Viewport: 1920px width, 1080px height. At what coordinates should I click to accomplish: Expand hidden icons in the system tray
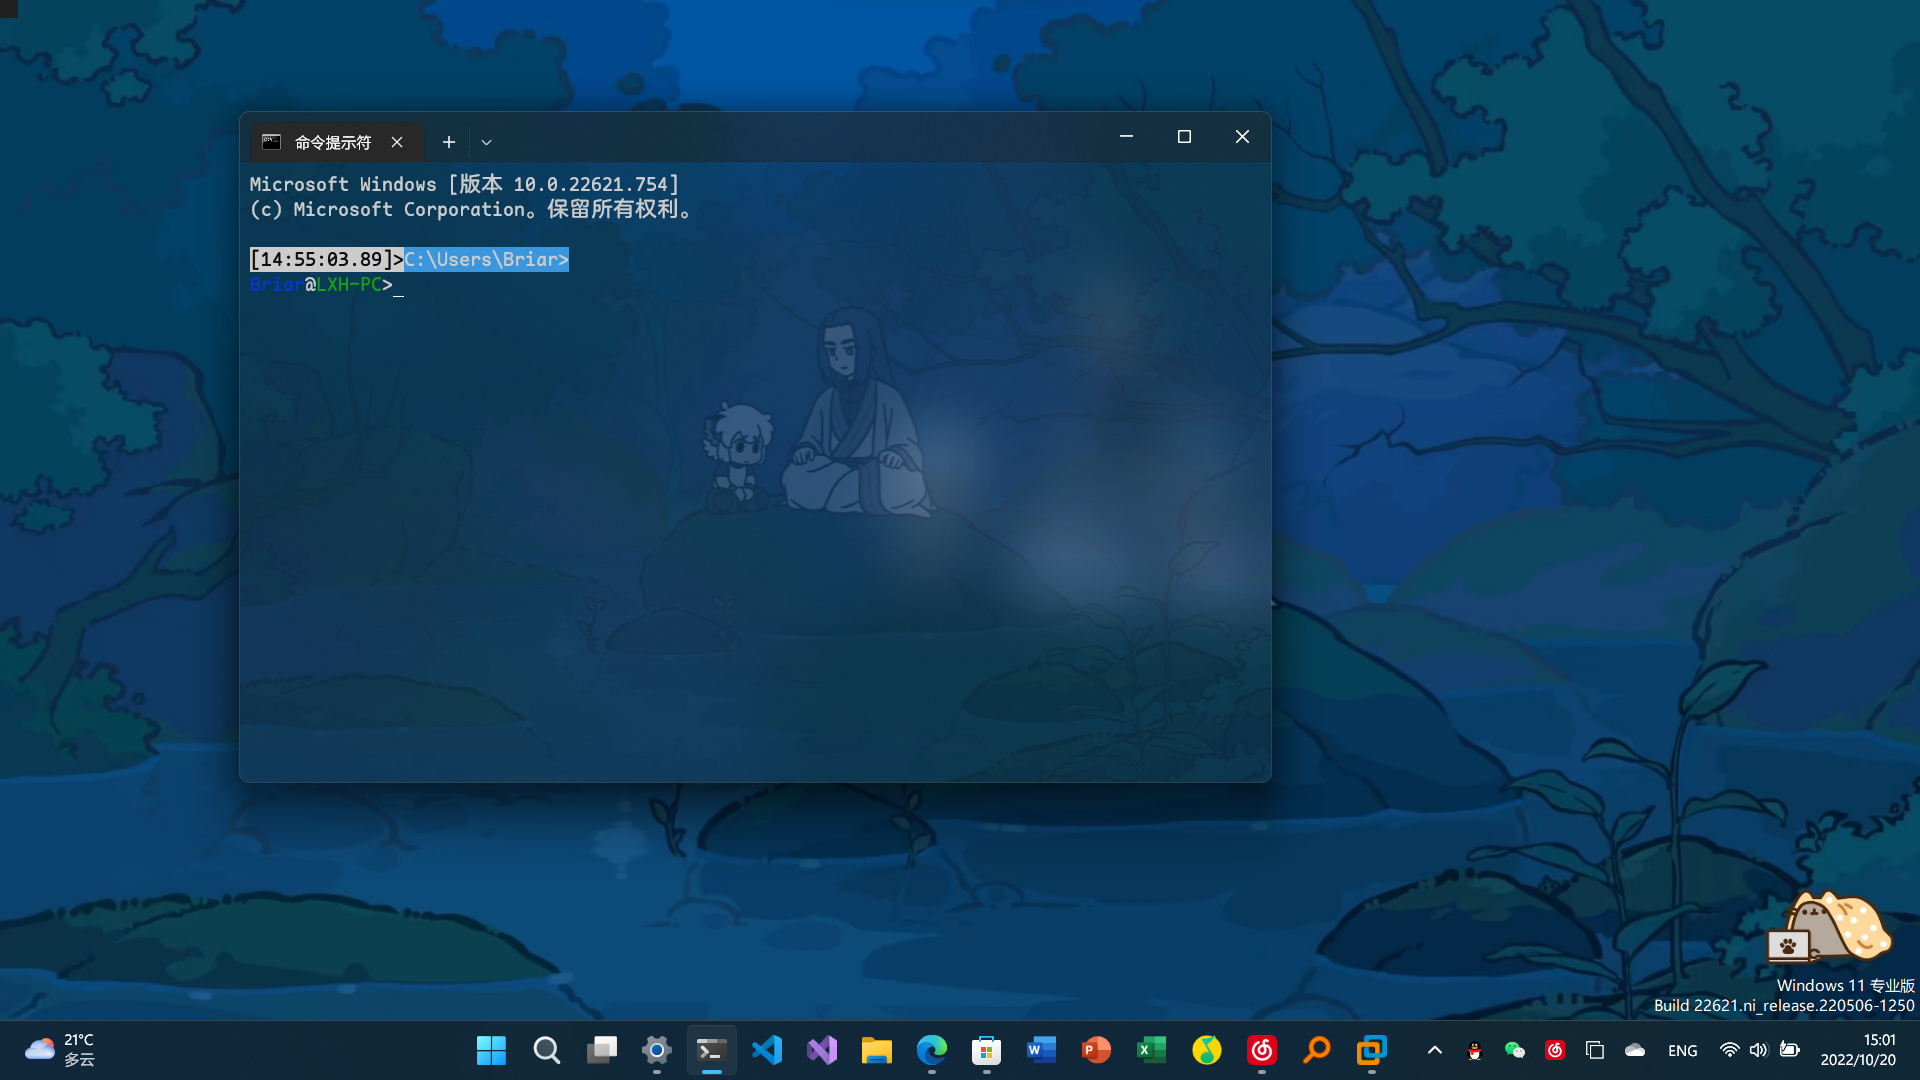click(x=1434, y=1050)
